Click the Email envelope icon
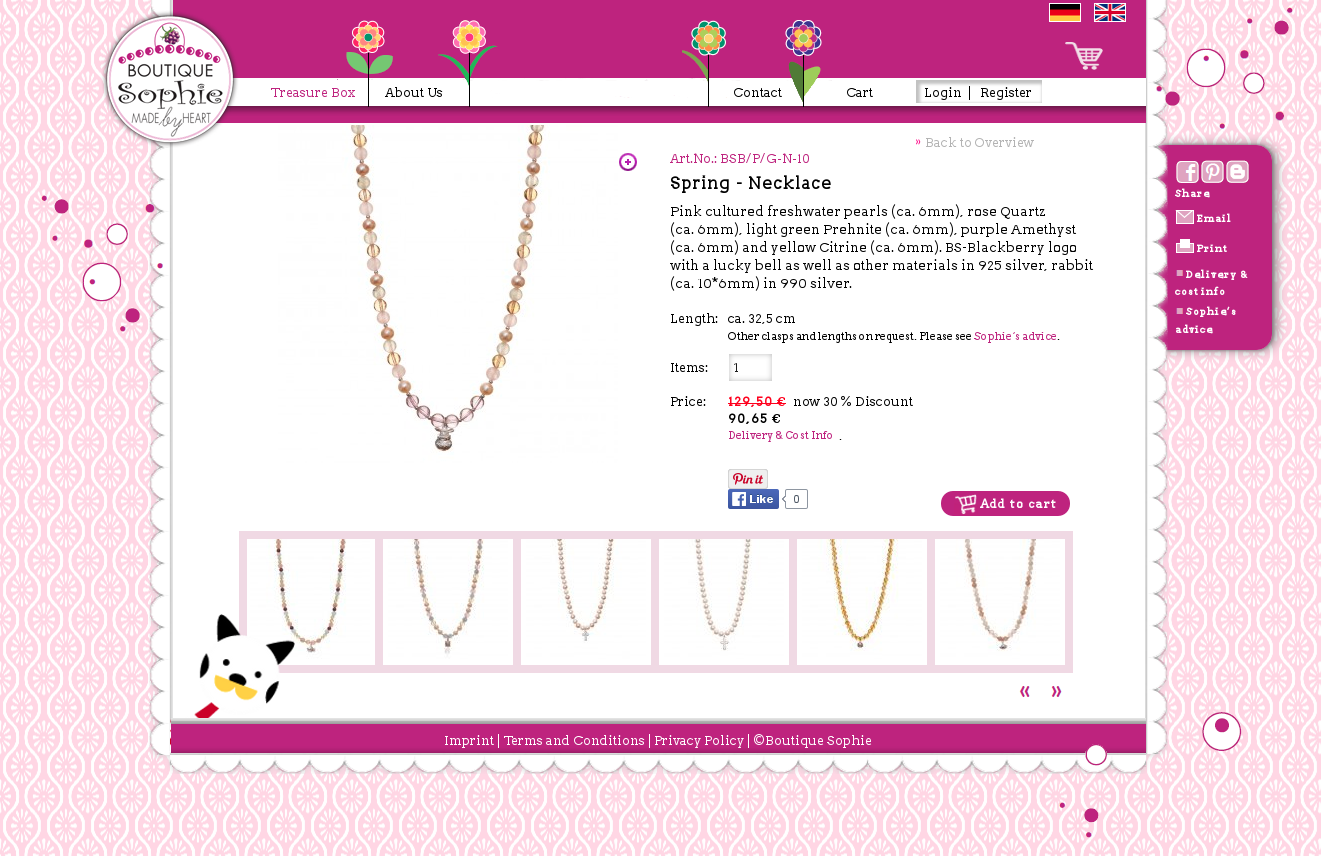Viewport: 1321px width, 856px height. coord(1185,217)
